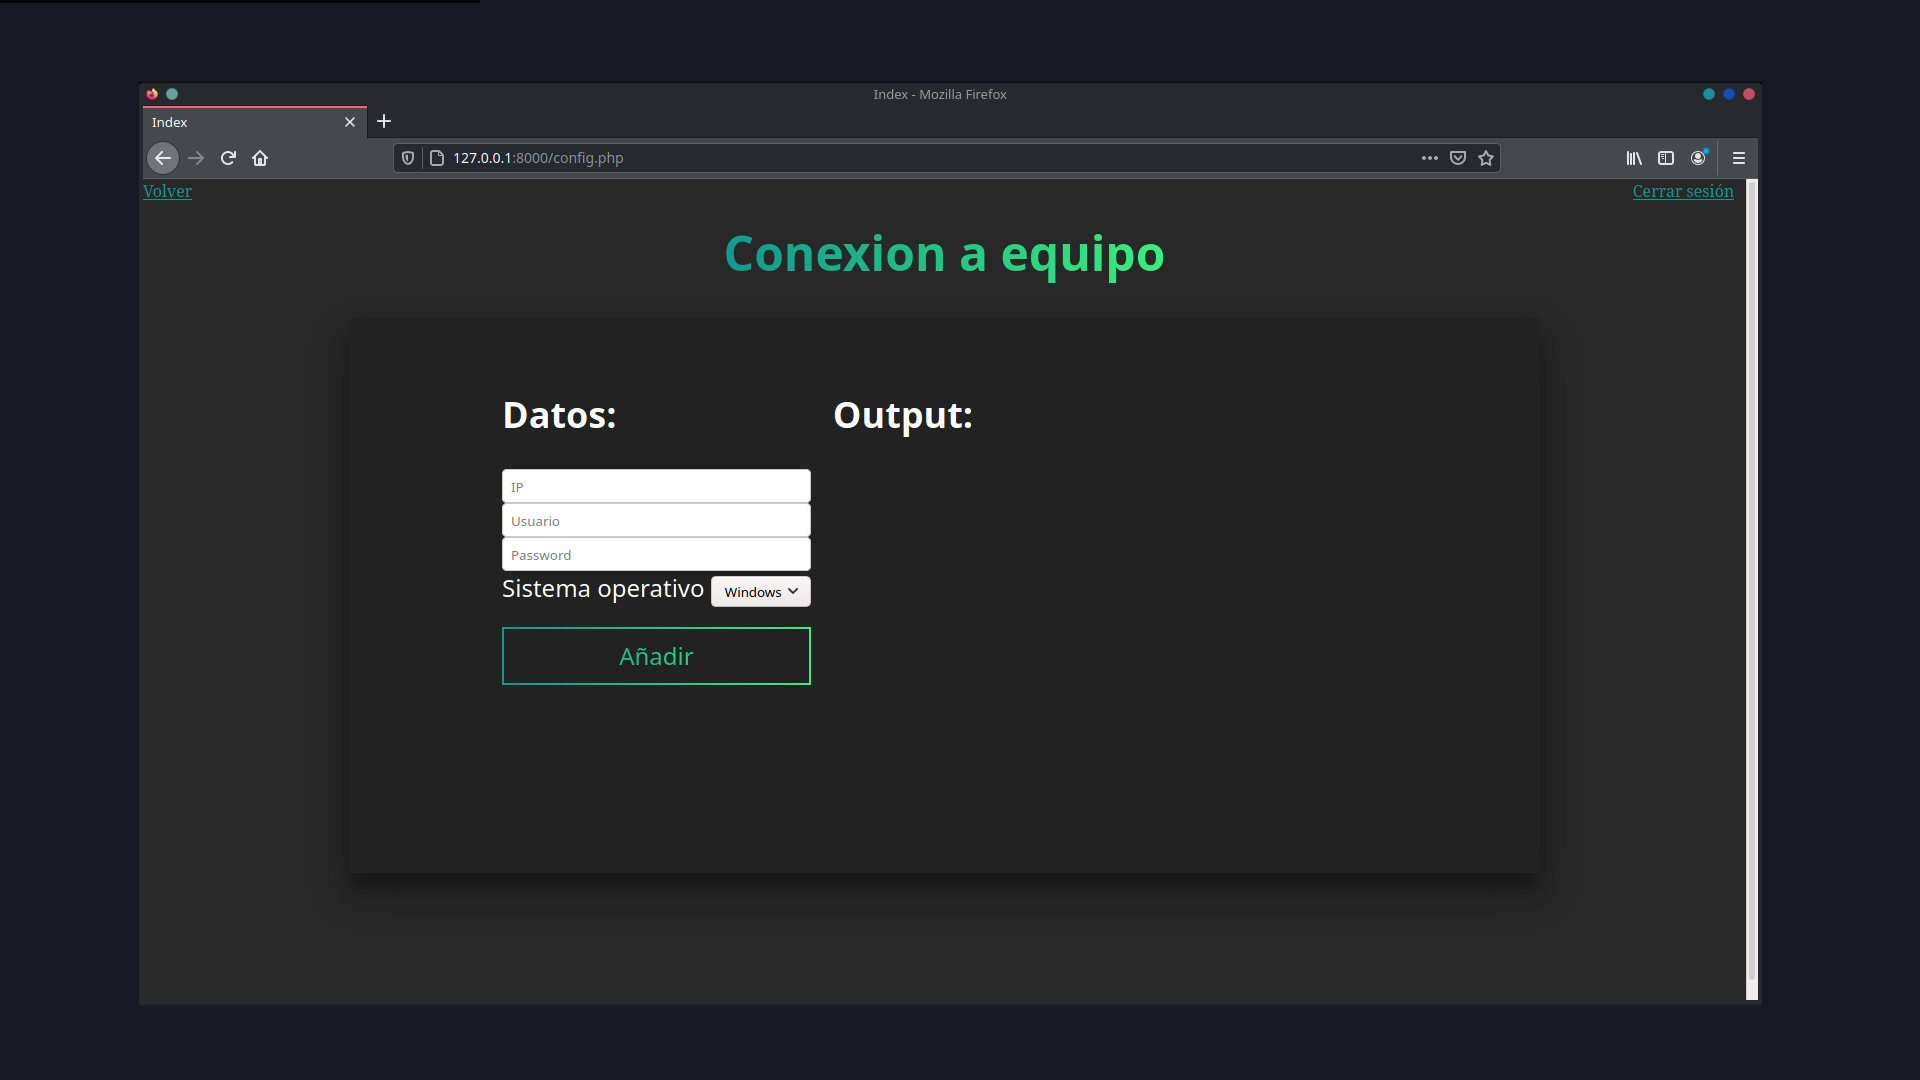Bookmark the page with the star icon
This screenshot has width=1920, height=1080.
[1486, 158]
